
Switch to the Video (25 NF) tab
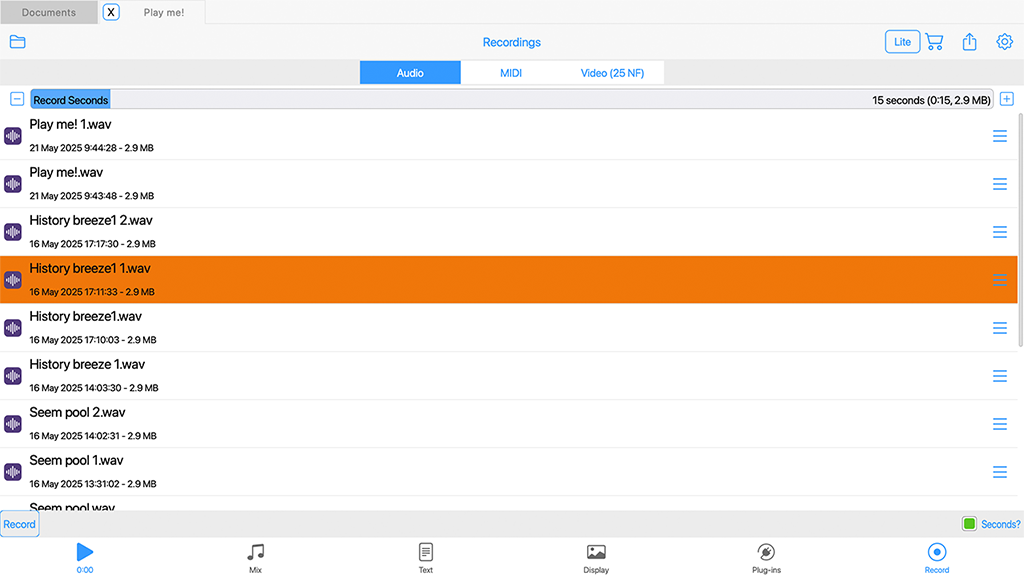pyautogui.click(x=613, y=73)
